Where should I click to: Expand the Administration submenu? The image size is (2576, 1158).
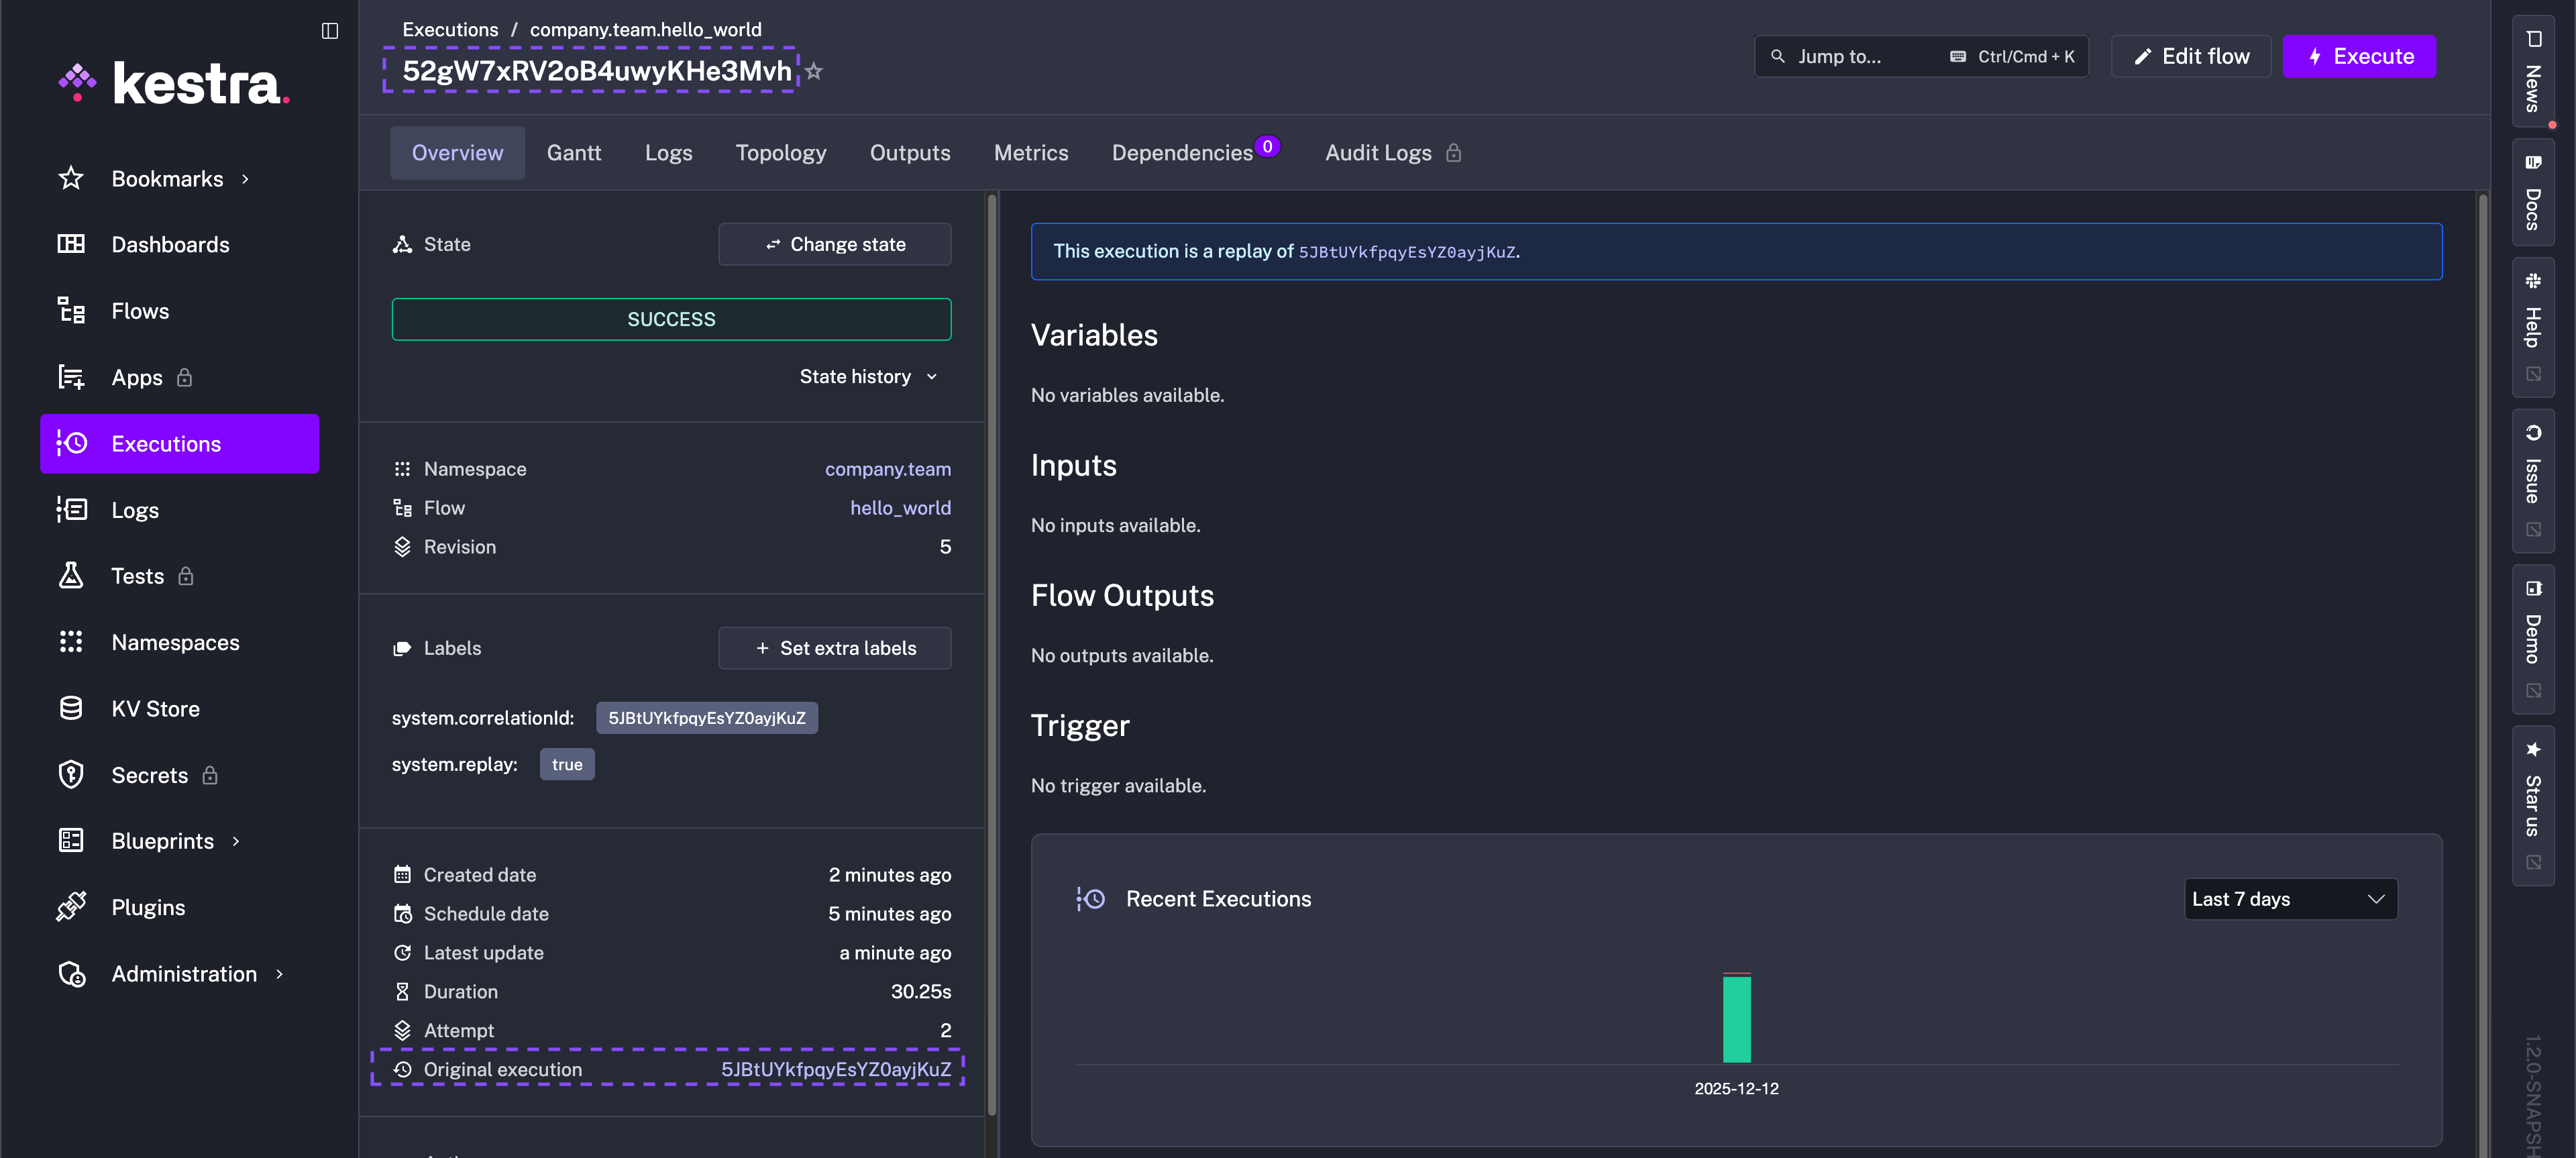tap(279, 974)
